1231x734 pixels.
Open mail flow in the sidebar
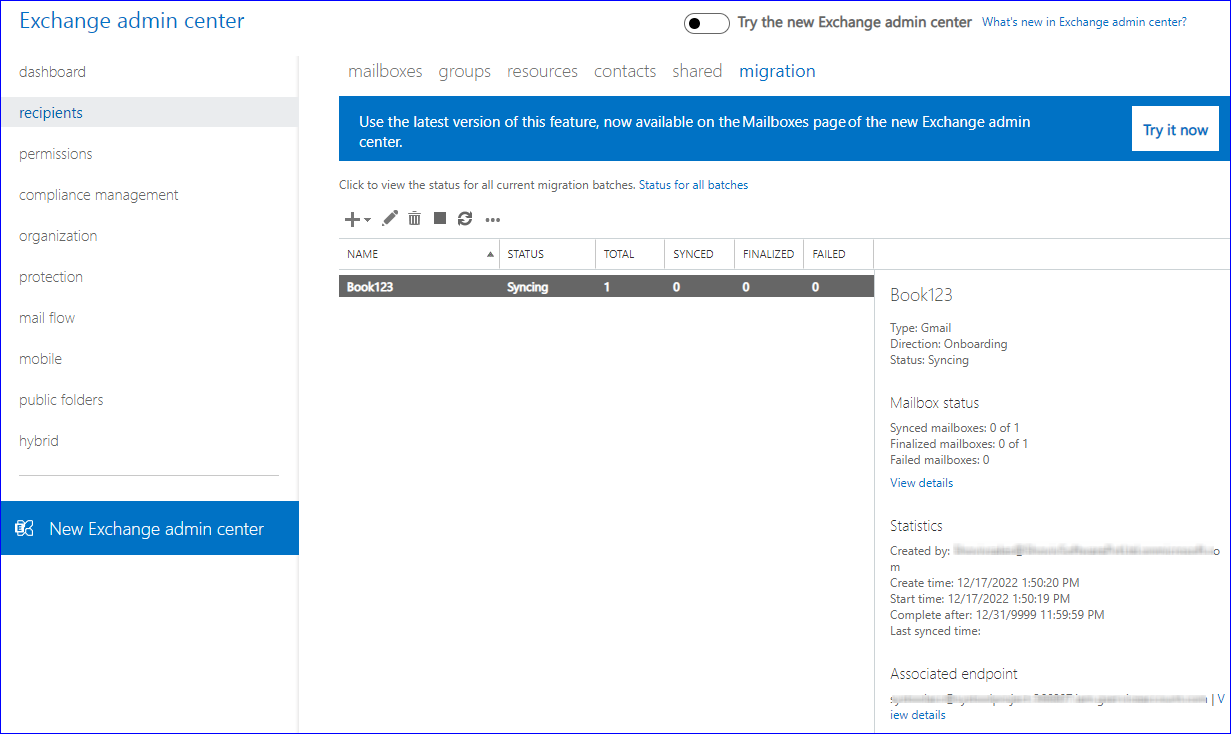47,318
